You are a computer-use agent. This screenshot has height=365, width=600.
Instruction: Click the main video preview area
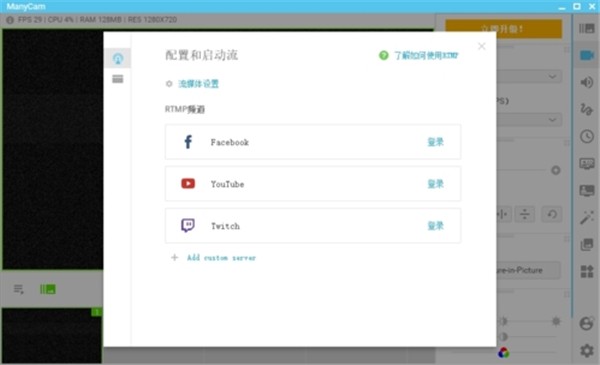(x=53, y=149)
